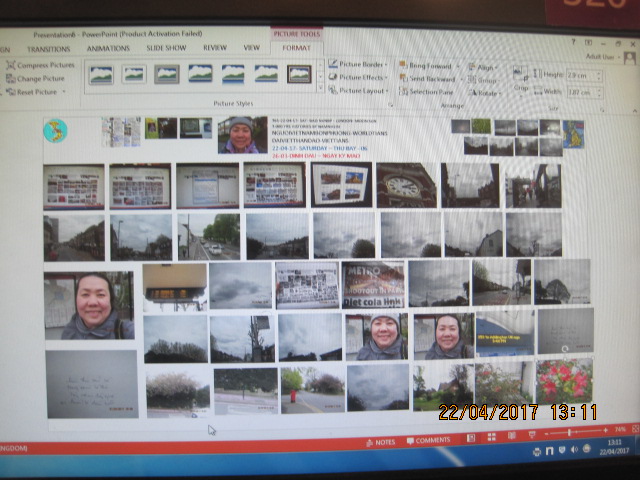Fit slide to current window
Screen dimensions: 640x480
636,428
